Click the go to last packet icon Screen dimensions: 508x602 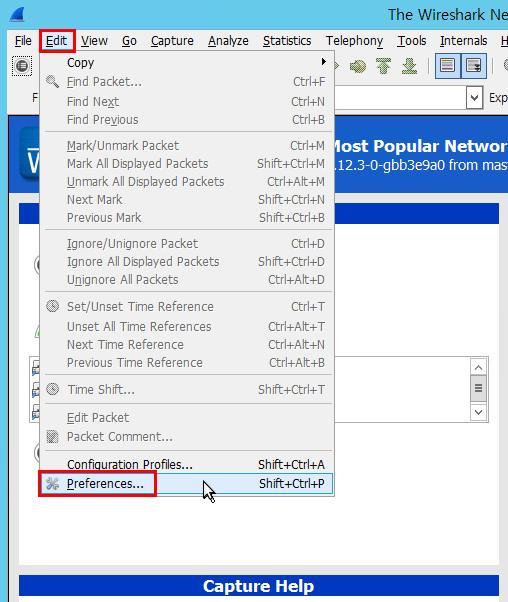point(409,66)
